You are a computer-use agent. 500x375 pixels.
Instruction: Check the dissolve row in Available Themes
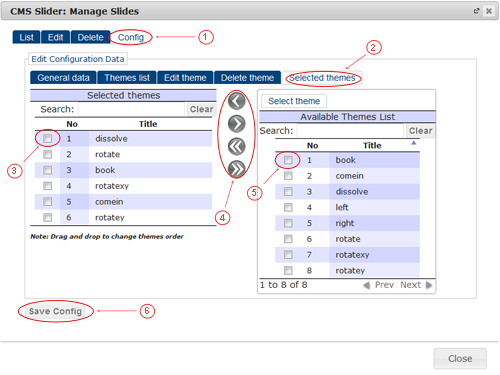point(288,192)
